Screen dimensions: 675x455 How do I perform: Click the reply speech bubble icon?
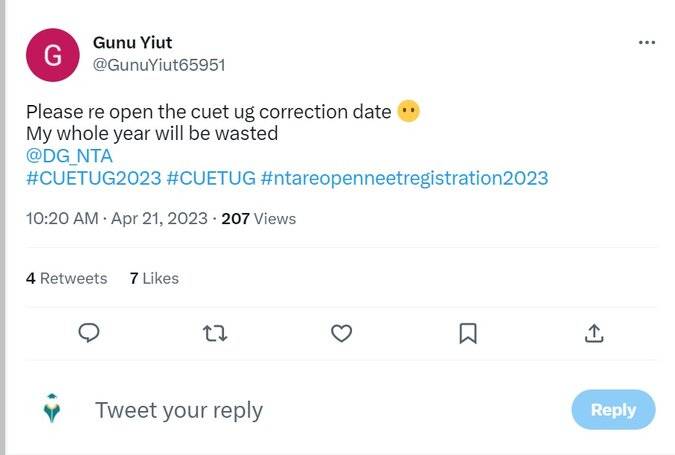(x=88, y=333)
